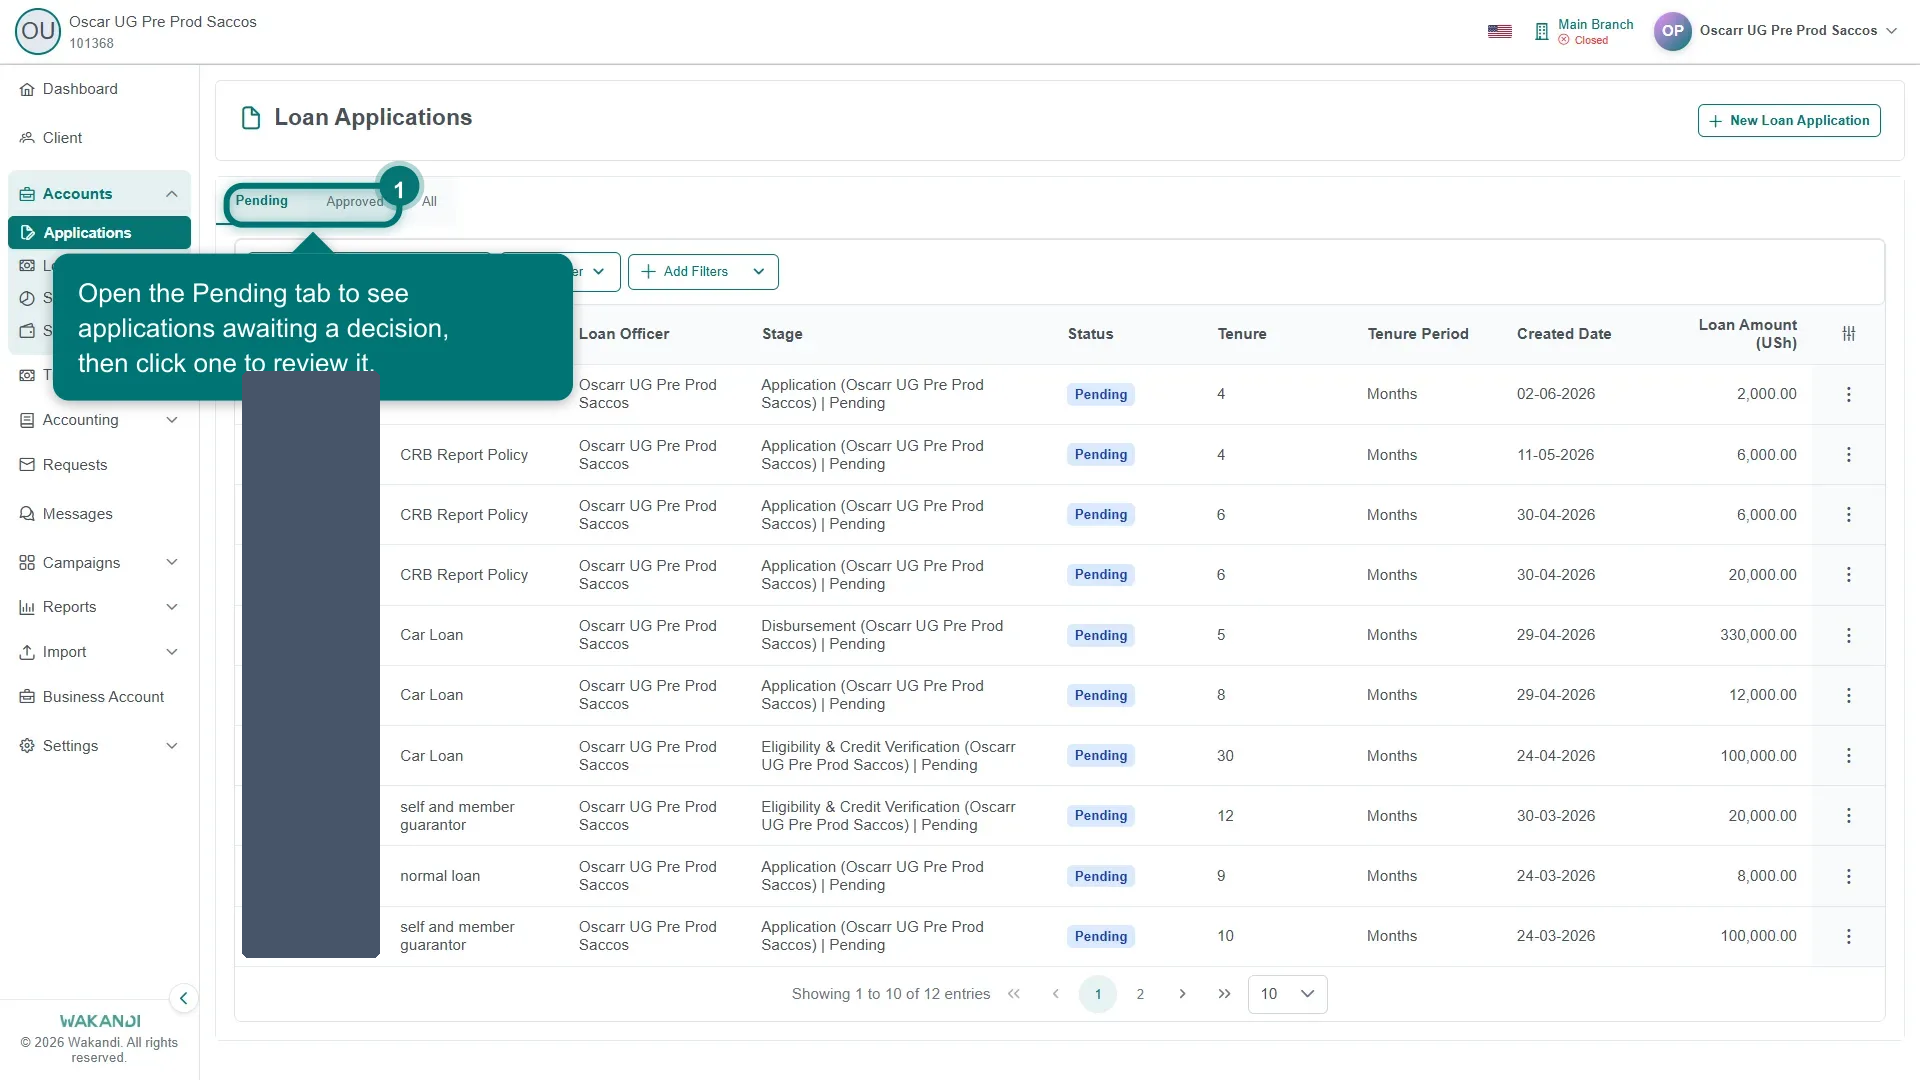Open row actions for 24-04-2026 application
This screenshot has height=1080, width=1920.
1849,756
